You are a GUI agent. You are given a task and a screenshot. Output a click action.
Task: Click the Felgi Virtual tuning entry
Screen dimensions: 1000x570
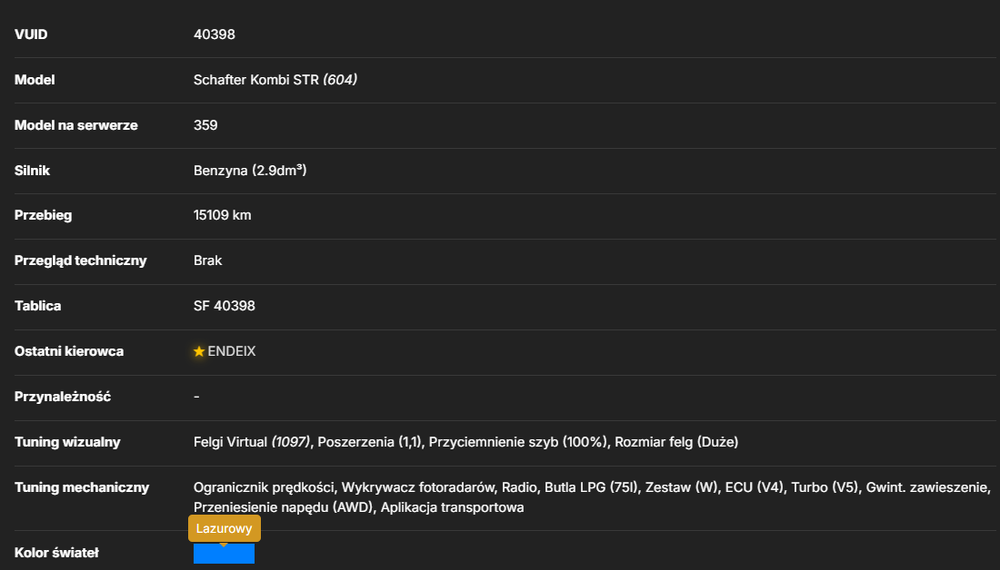pos(252,442)
